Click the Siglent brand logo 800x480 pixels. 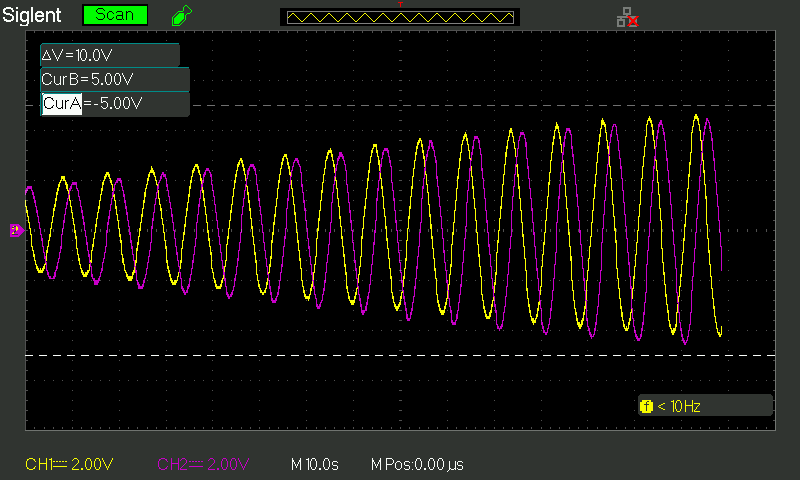pos(32,15)
